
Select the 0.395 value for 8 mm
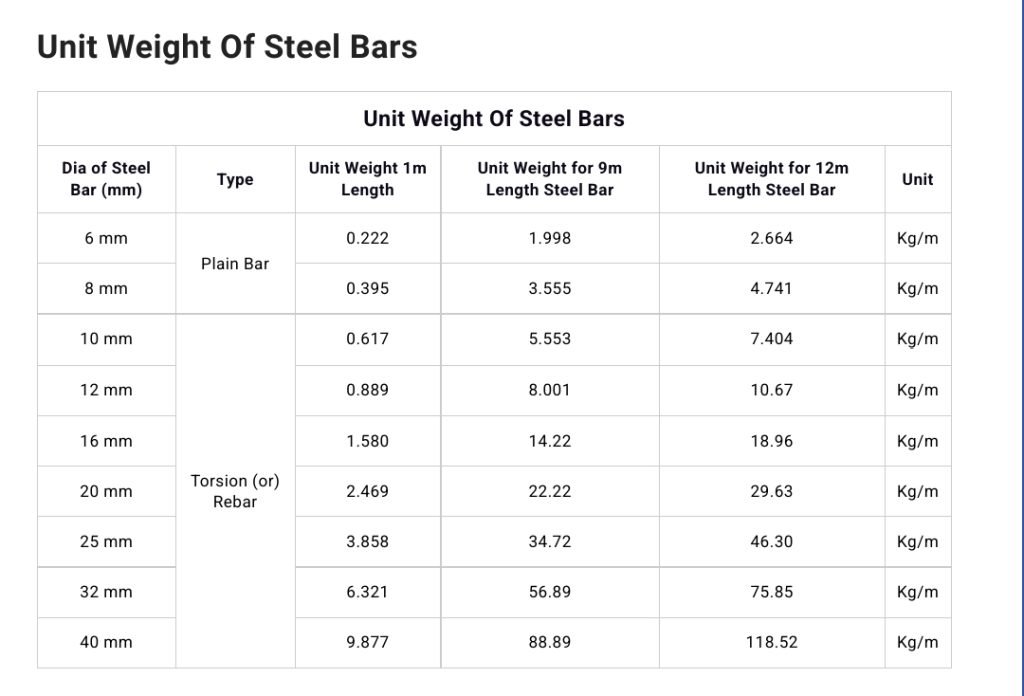pos(368,289)
